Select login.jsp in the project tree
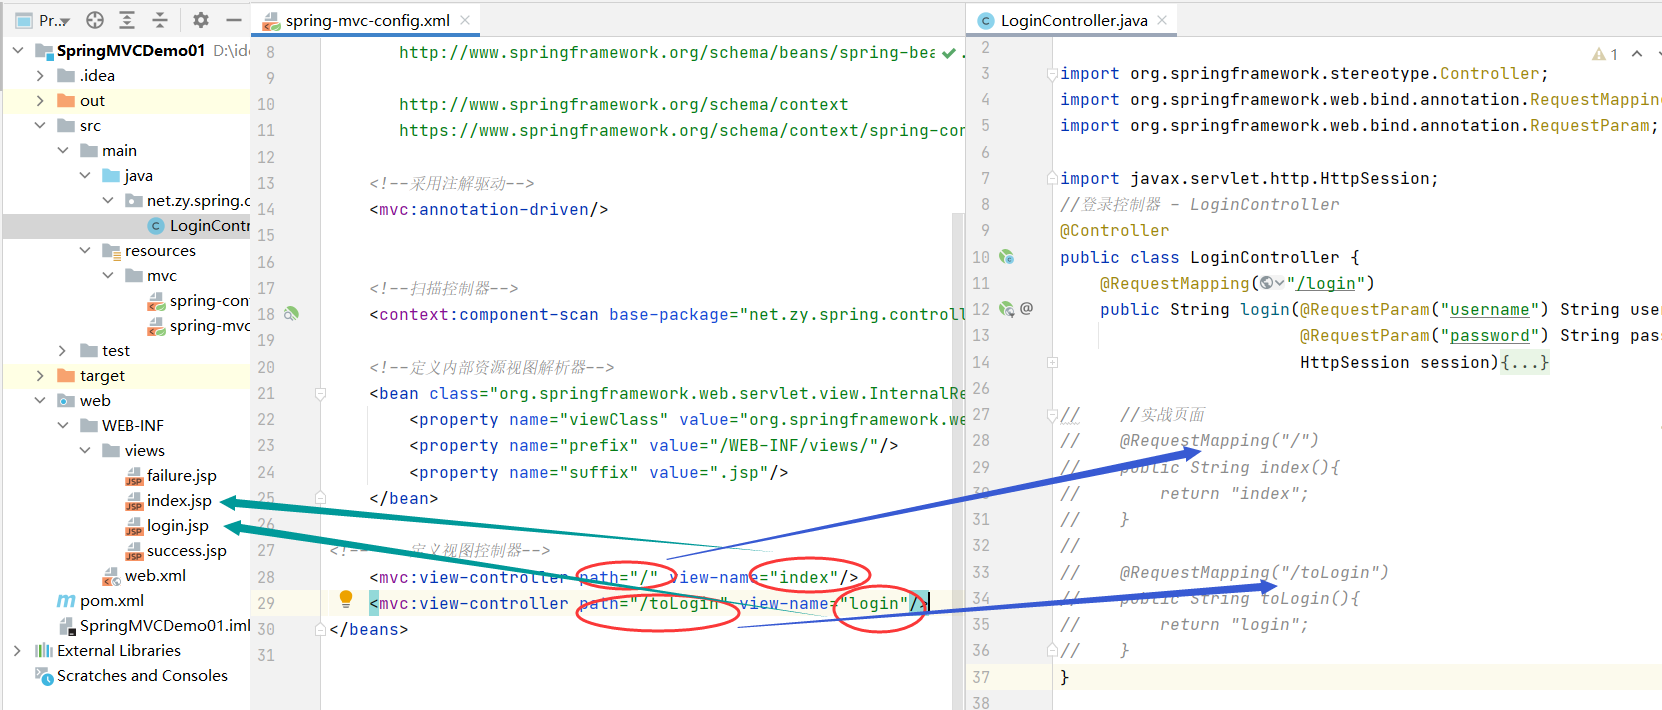Image resolution: width=1662 pixels, height=710 pixels. click(166, 525)
